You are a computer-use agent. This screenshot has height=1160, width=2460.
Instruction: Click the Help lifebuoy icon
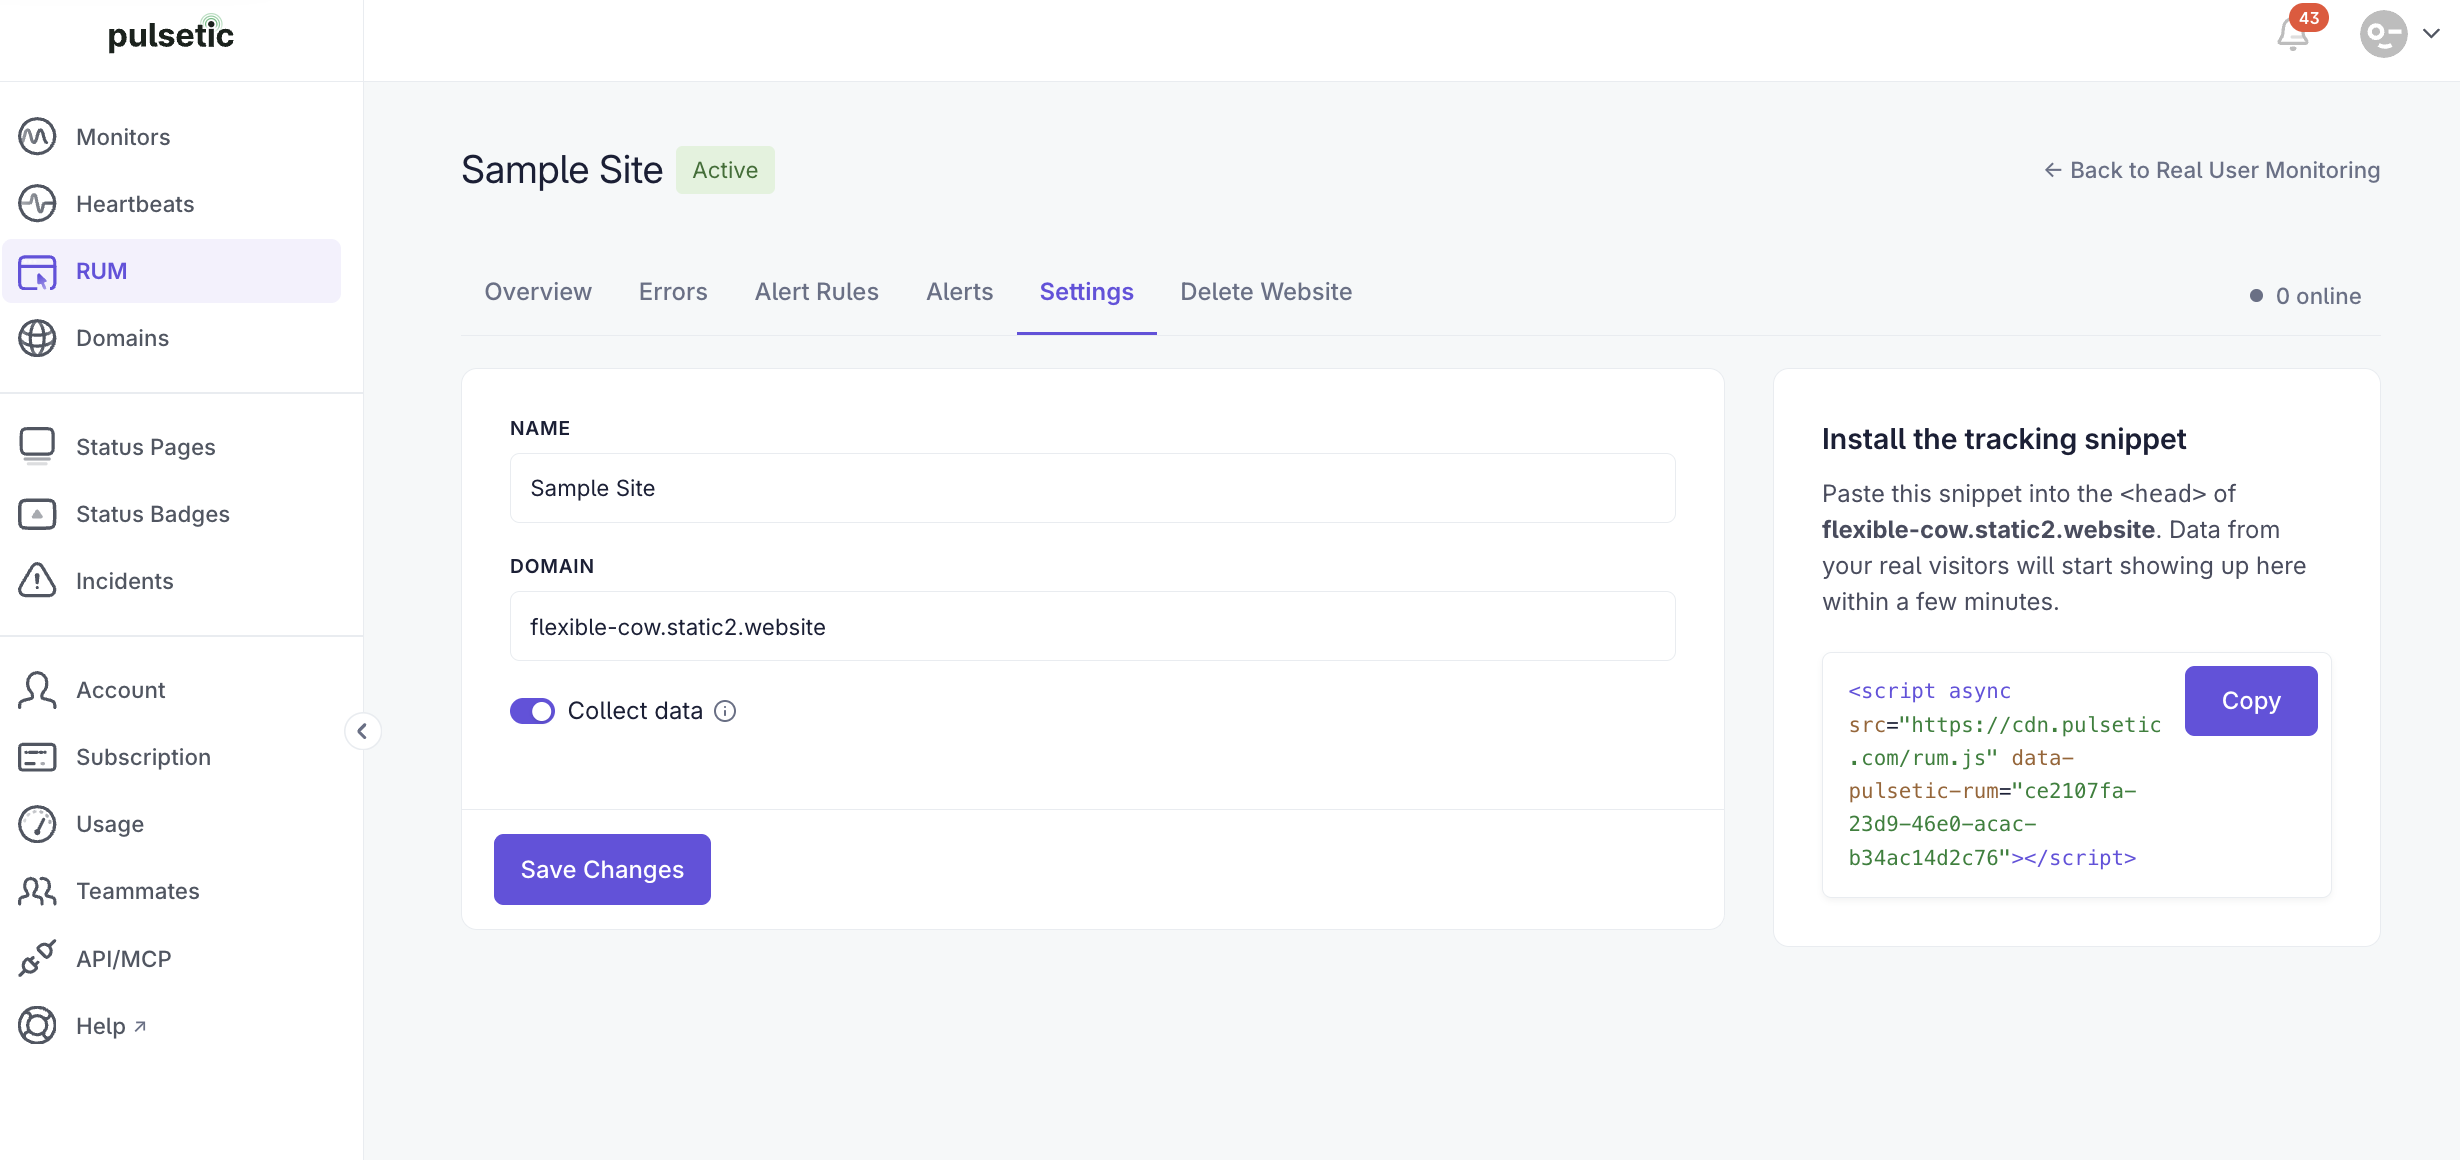click(37, 1026)
